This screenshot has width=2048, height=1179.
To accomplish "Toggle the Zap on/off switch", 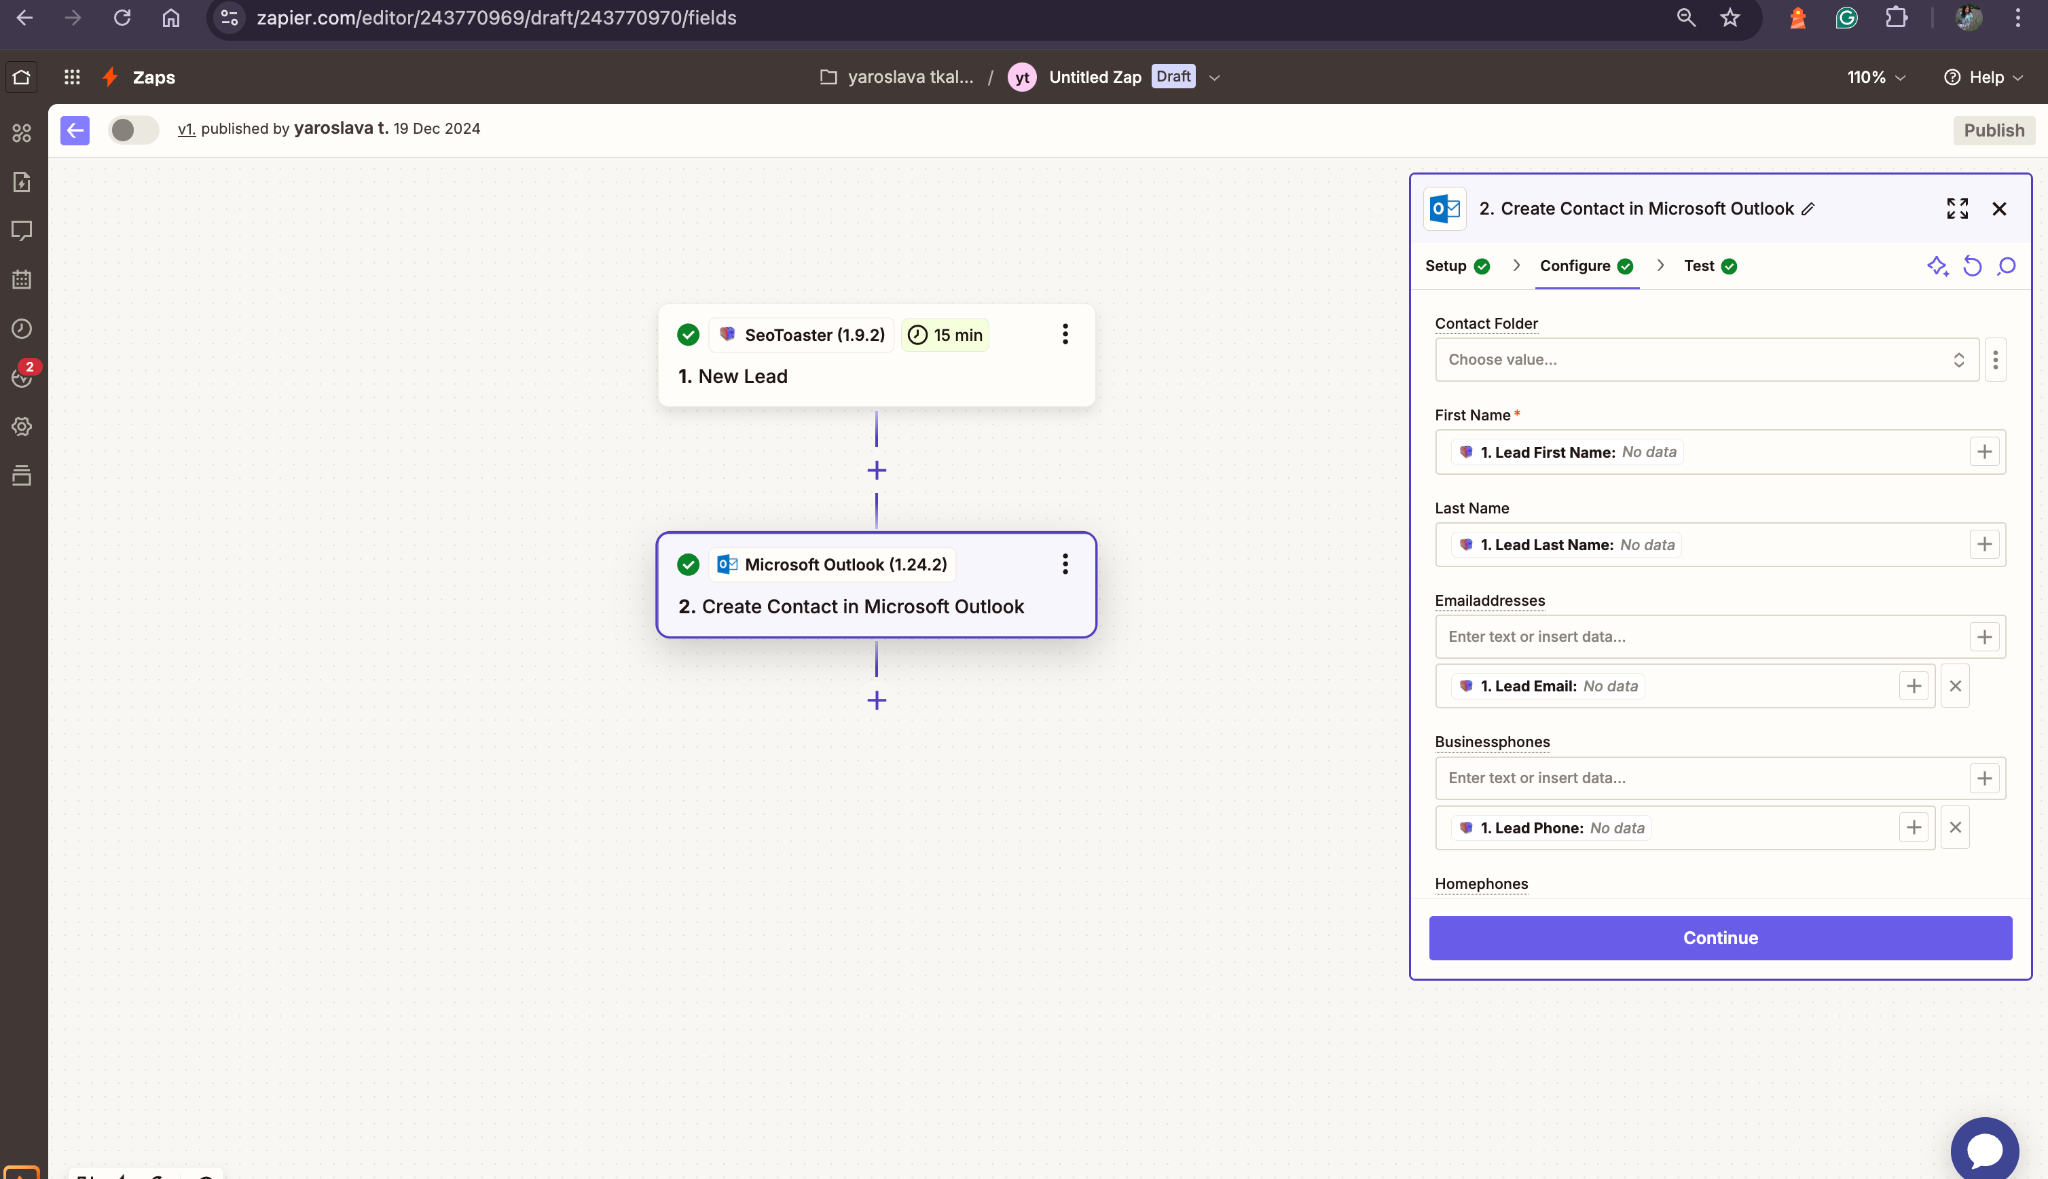I will pyautogui.click(x=133, y=130).
